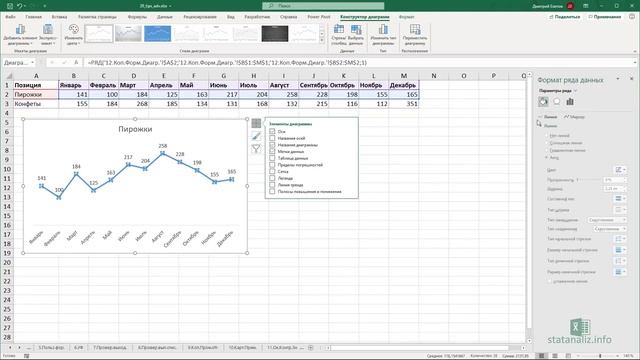Open the Change Colors palette button
Screen dimensions: 640x360
pyautogui.click(x=73, y=34)
